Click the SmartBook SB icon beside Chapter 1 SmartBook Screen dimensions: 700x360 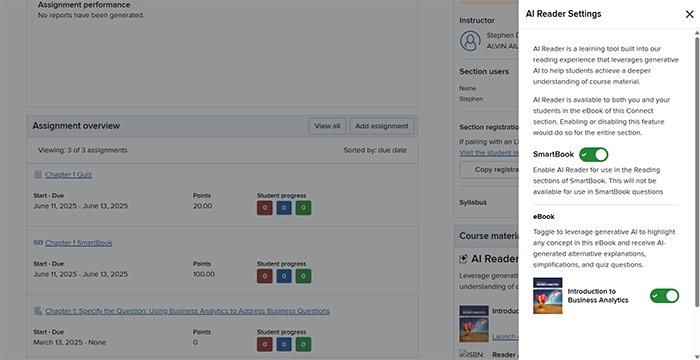[x=38, y=243]
